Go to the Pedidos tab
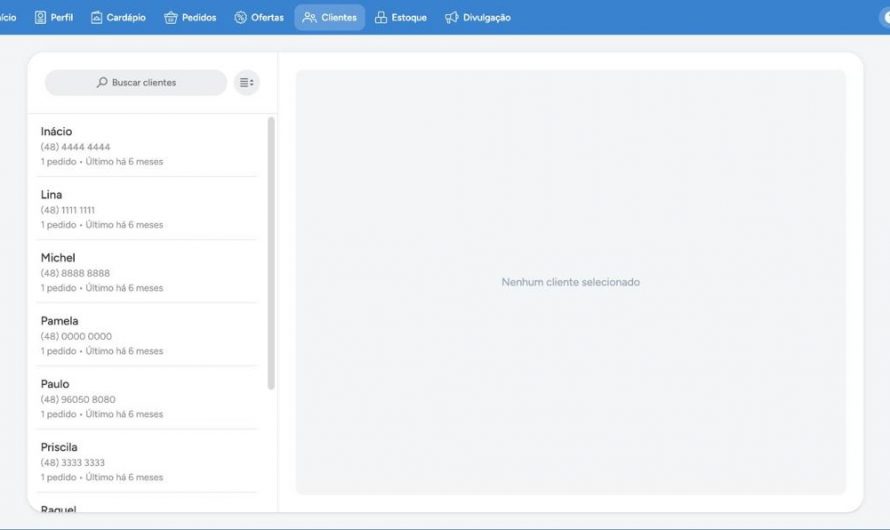The height and width of the screenshot is (530, 890). pyautogui.click(x=190, y=18)
